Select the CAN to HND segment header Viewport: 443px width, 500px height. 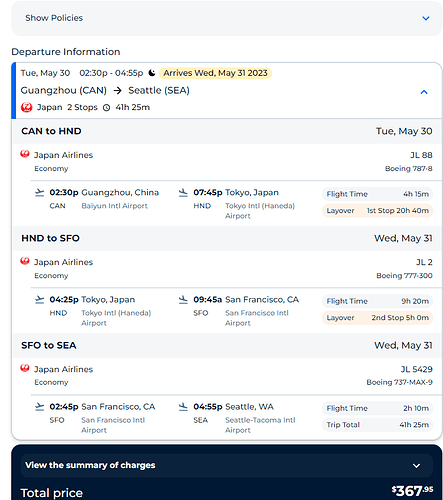[227, 131]
